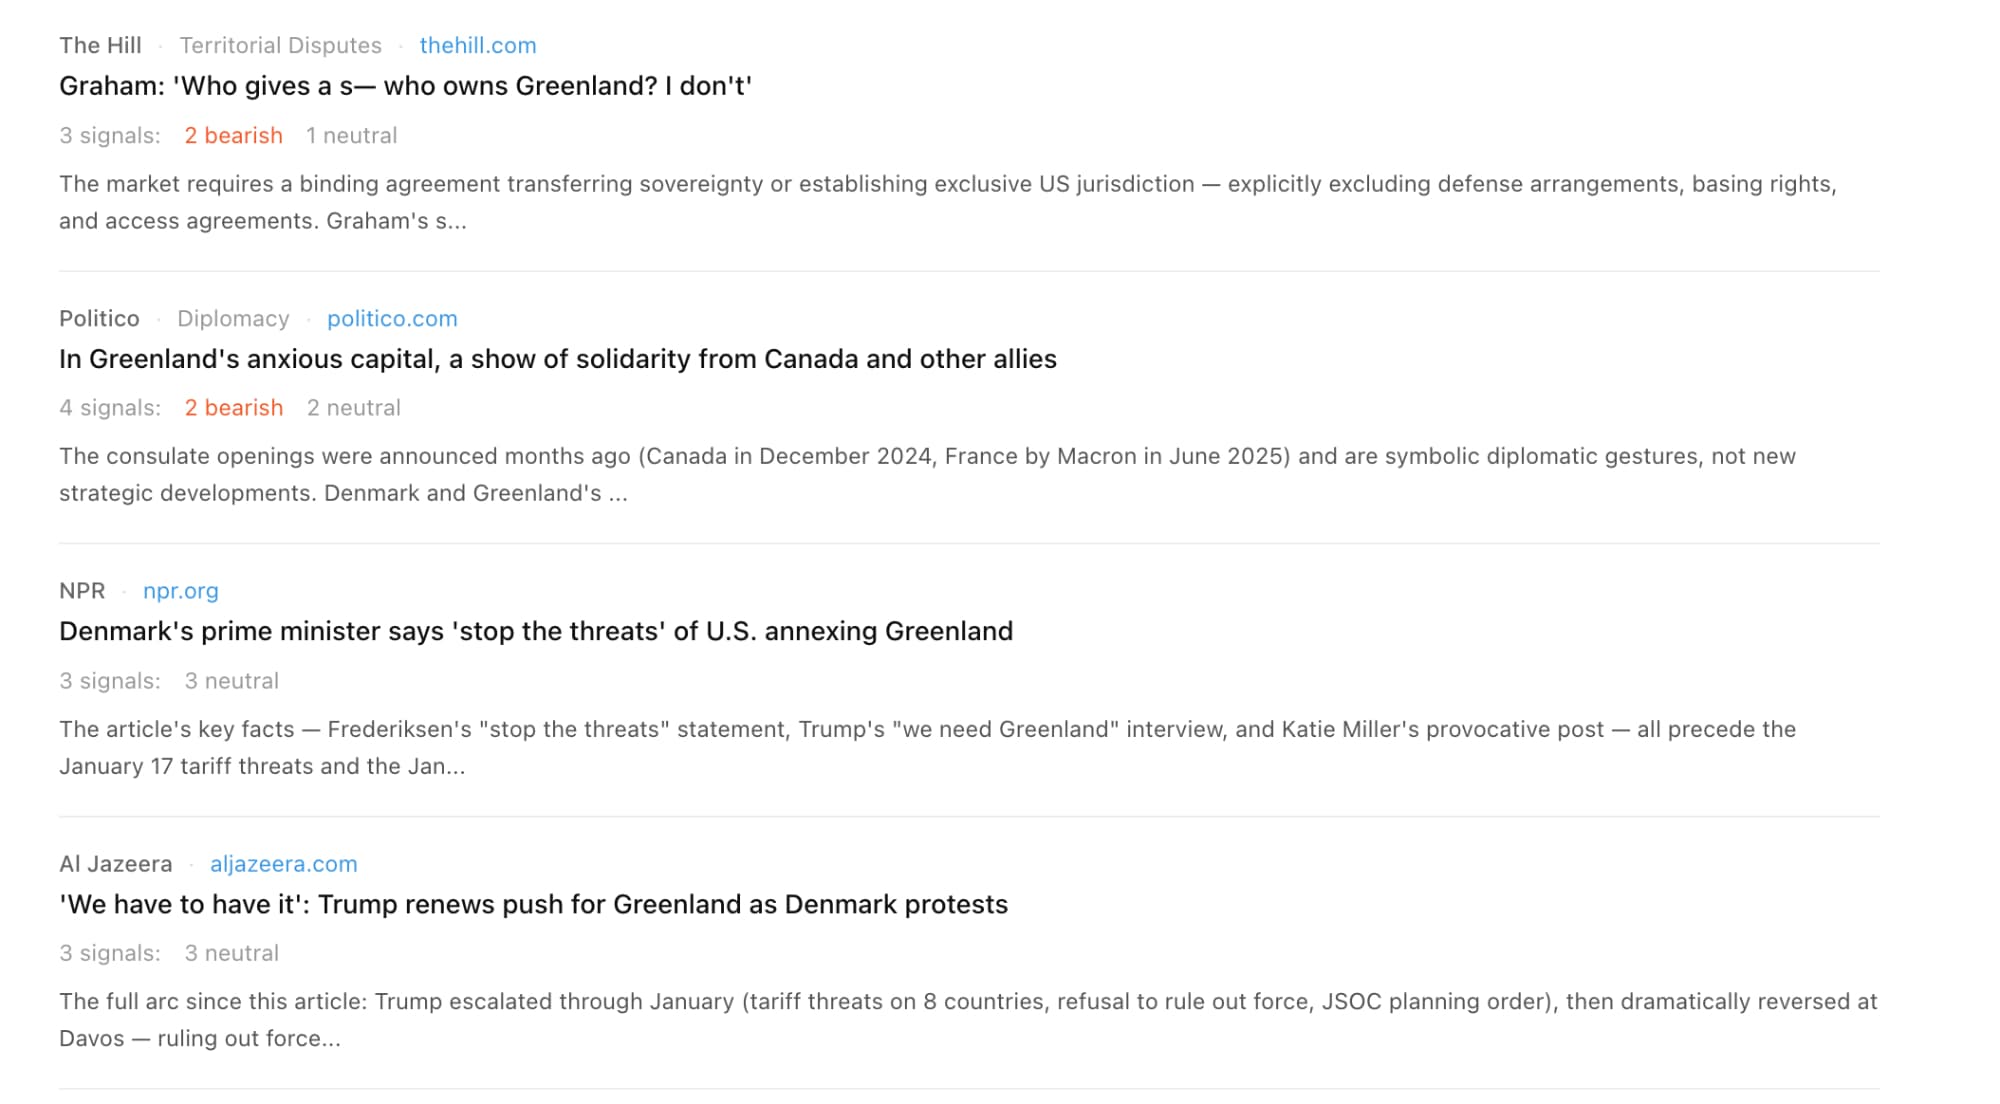The width and height of the screenshot is (2000, 1104).
Task: Open Denmark's prime minister NPR headline
Action: pyautogui.click(x=536, y=631)
